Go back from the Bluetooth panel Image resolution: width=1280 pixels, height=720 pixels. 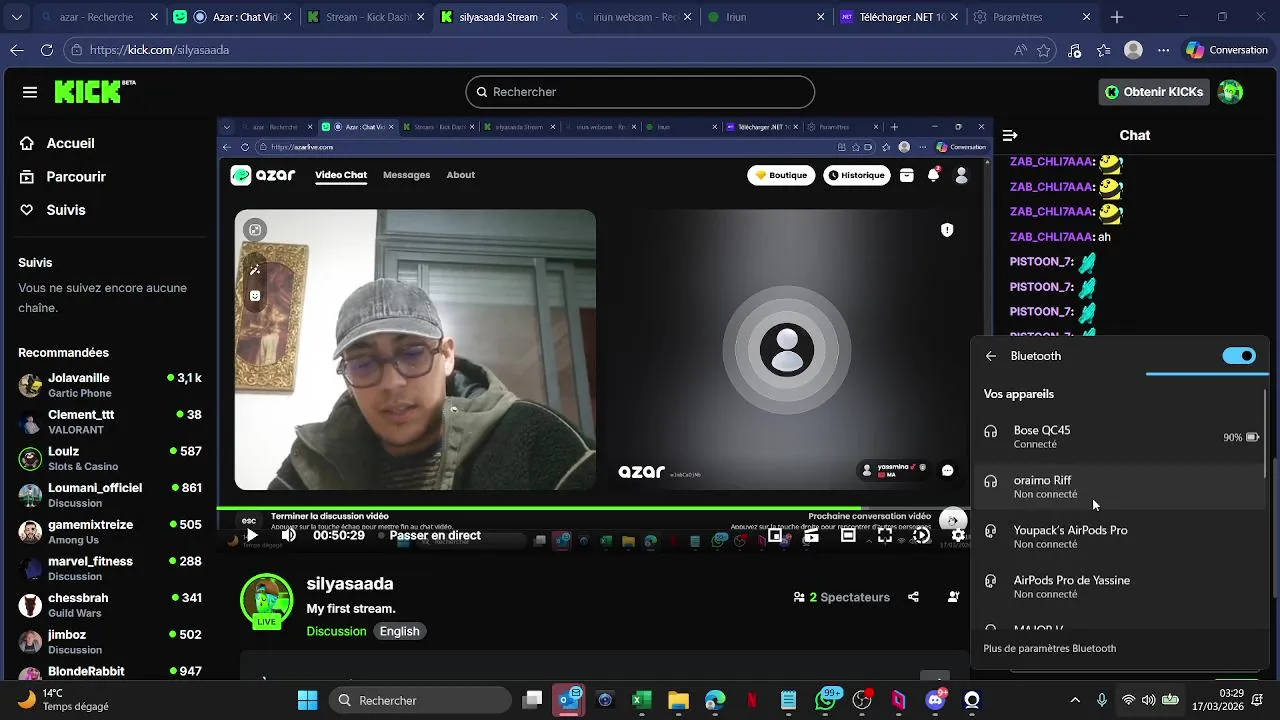[x=991, y=356]
